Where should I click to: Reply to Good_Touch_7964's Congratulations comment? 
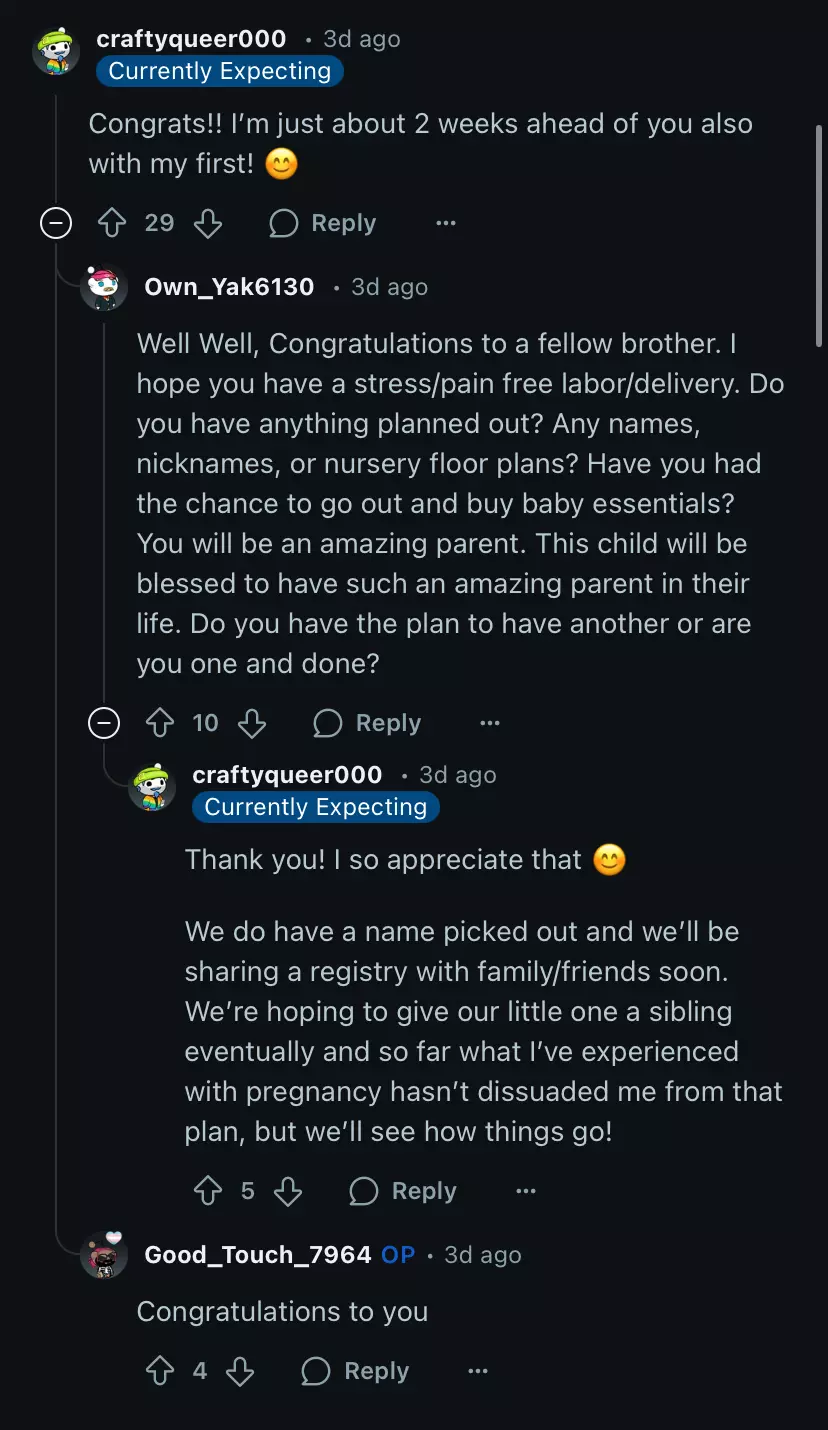pyautogui.click(x=355, y=1371)
